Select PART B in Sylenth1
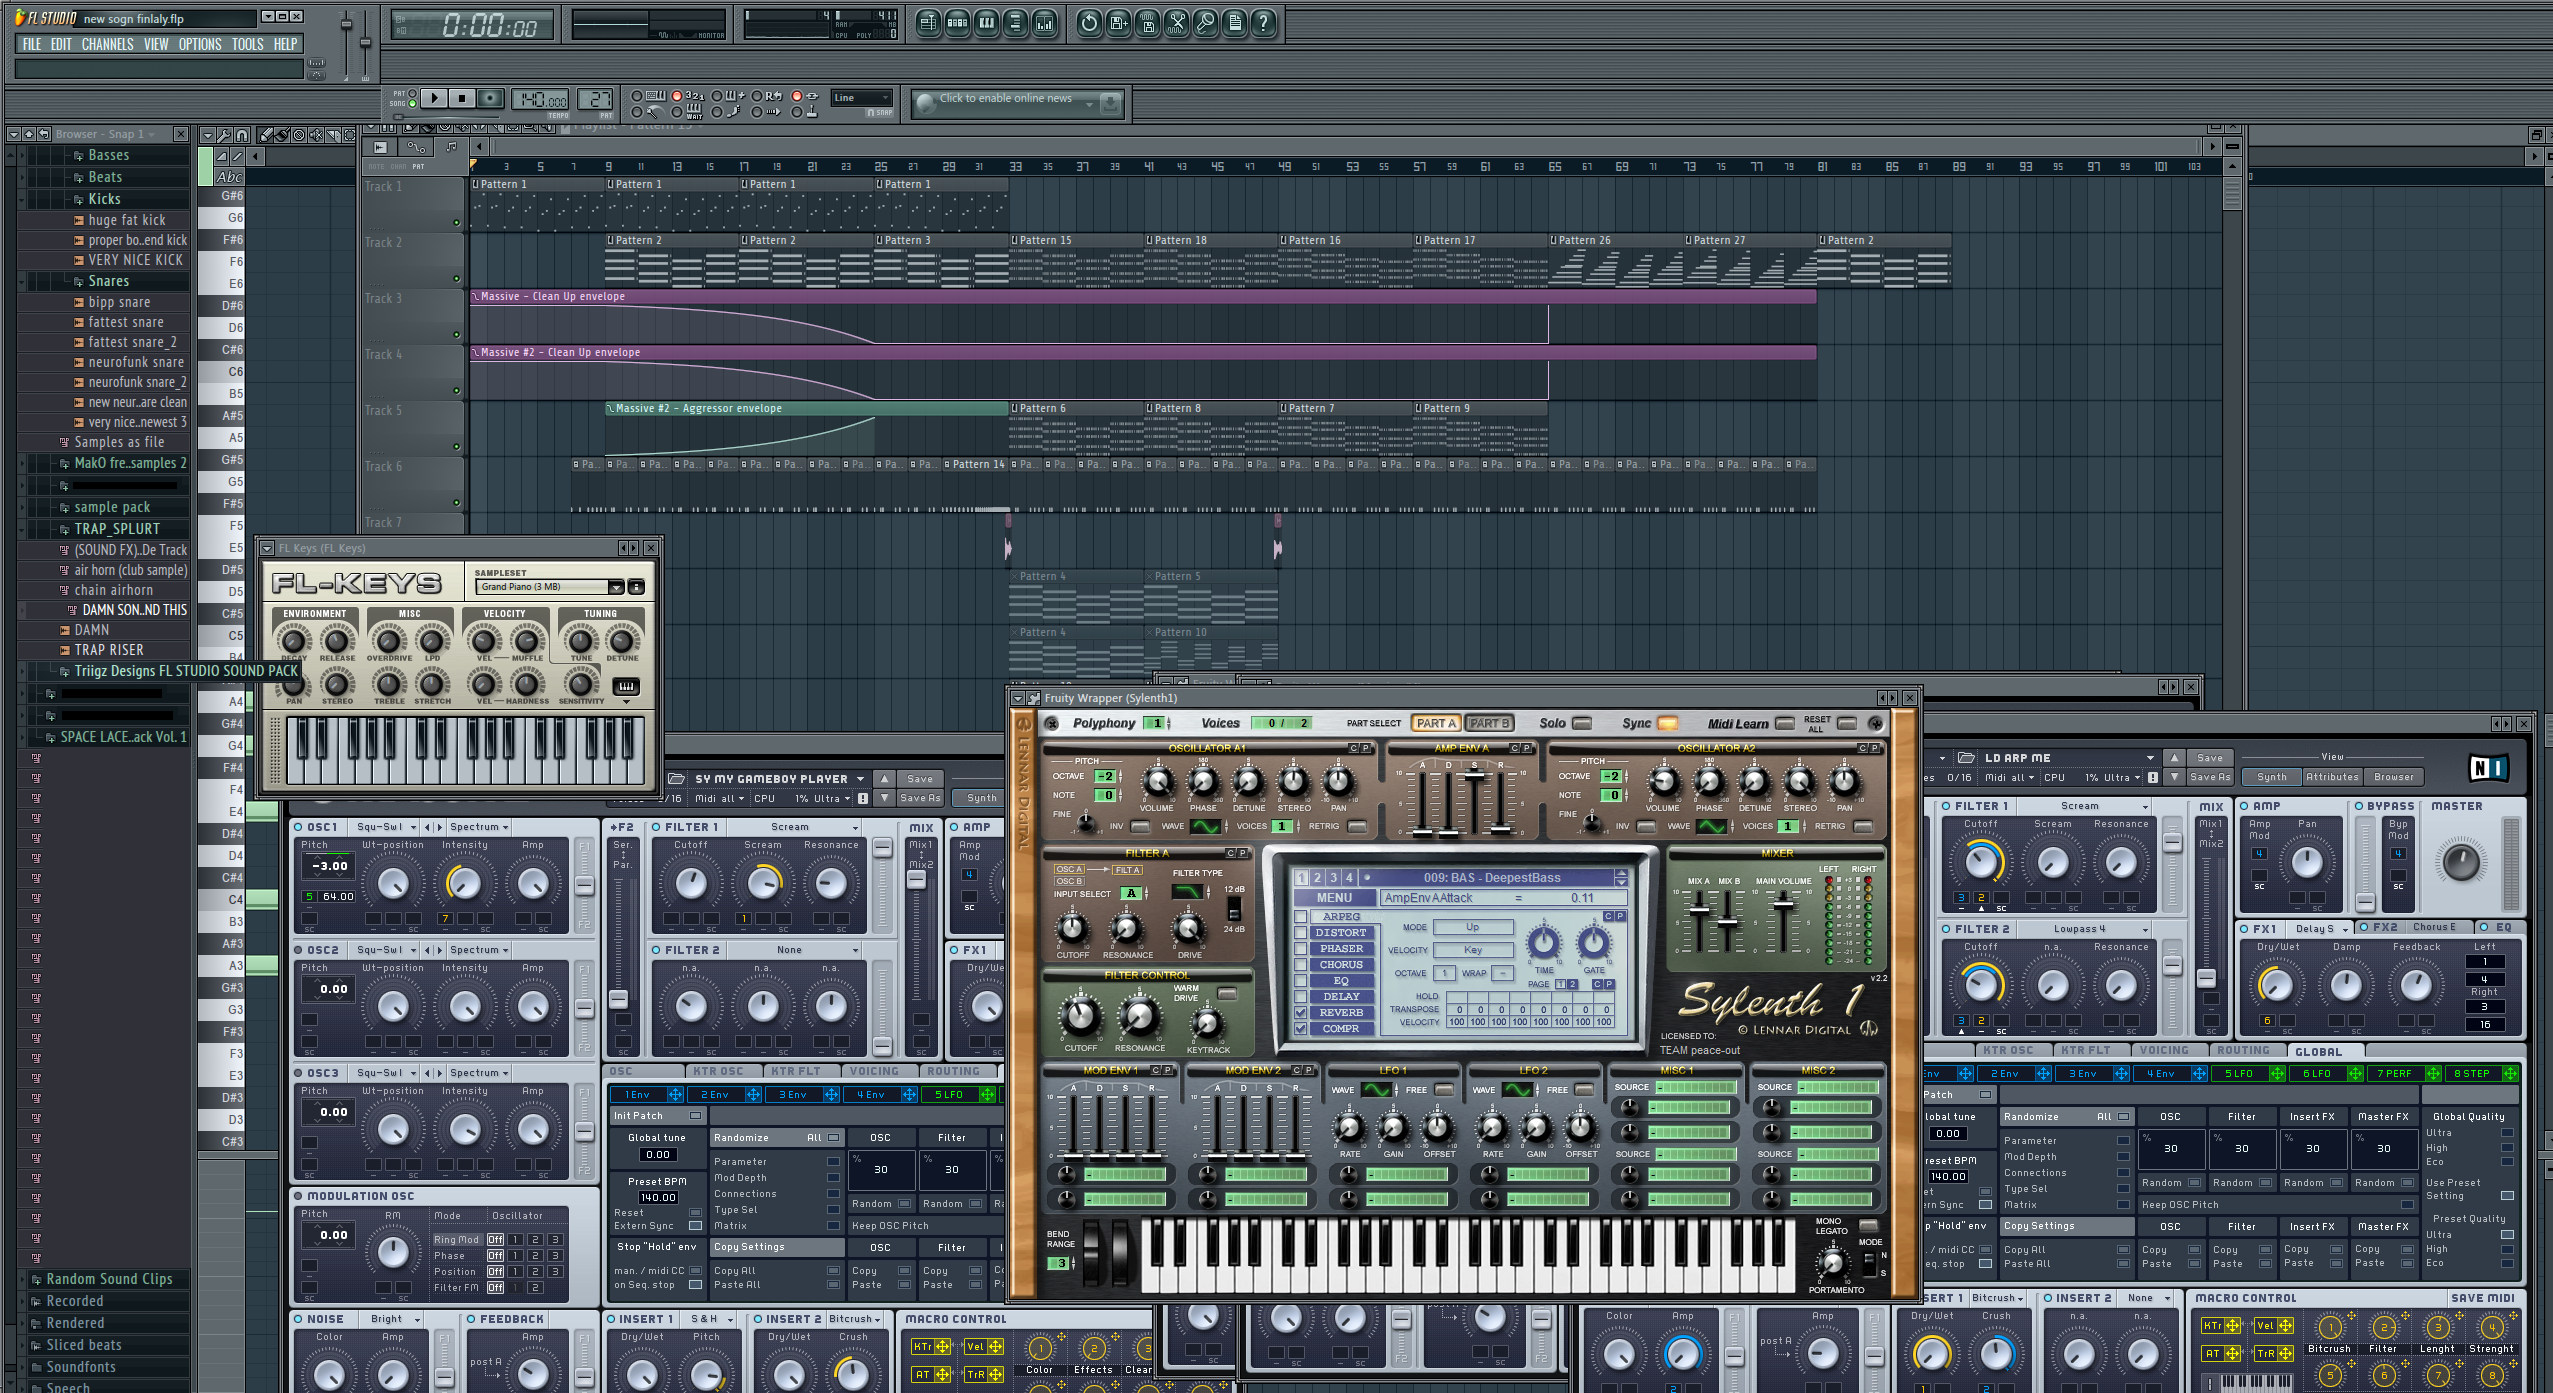This screenshot has width=2553, height=1393. [x=1489, y=723]
